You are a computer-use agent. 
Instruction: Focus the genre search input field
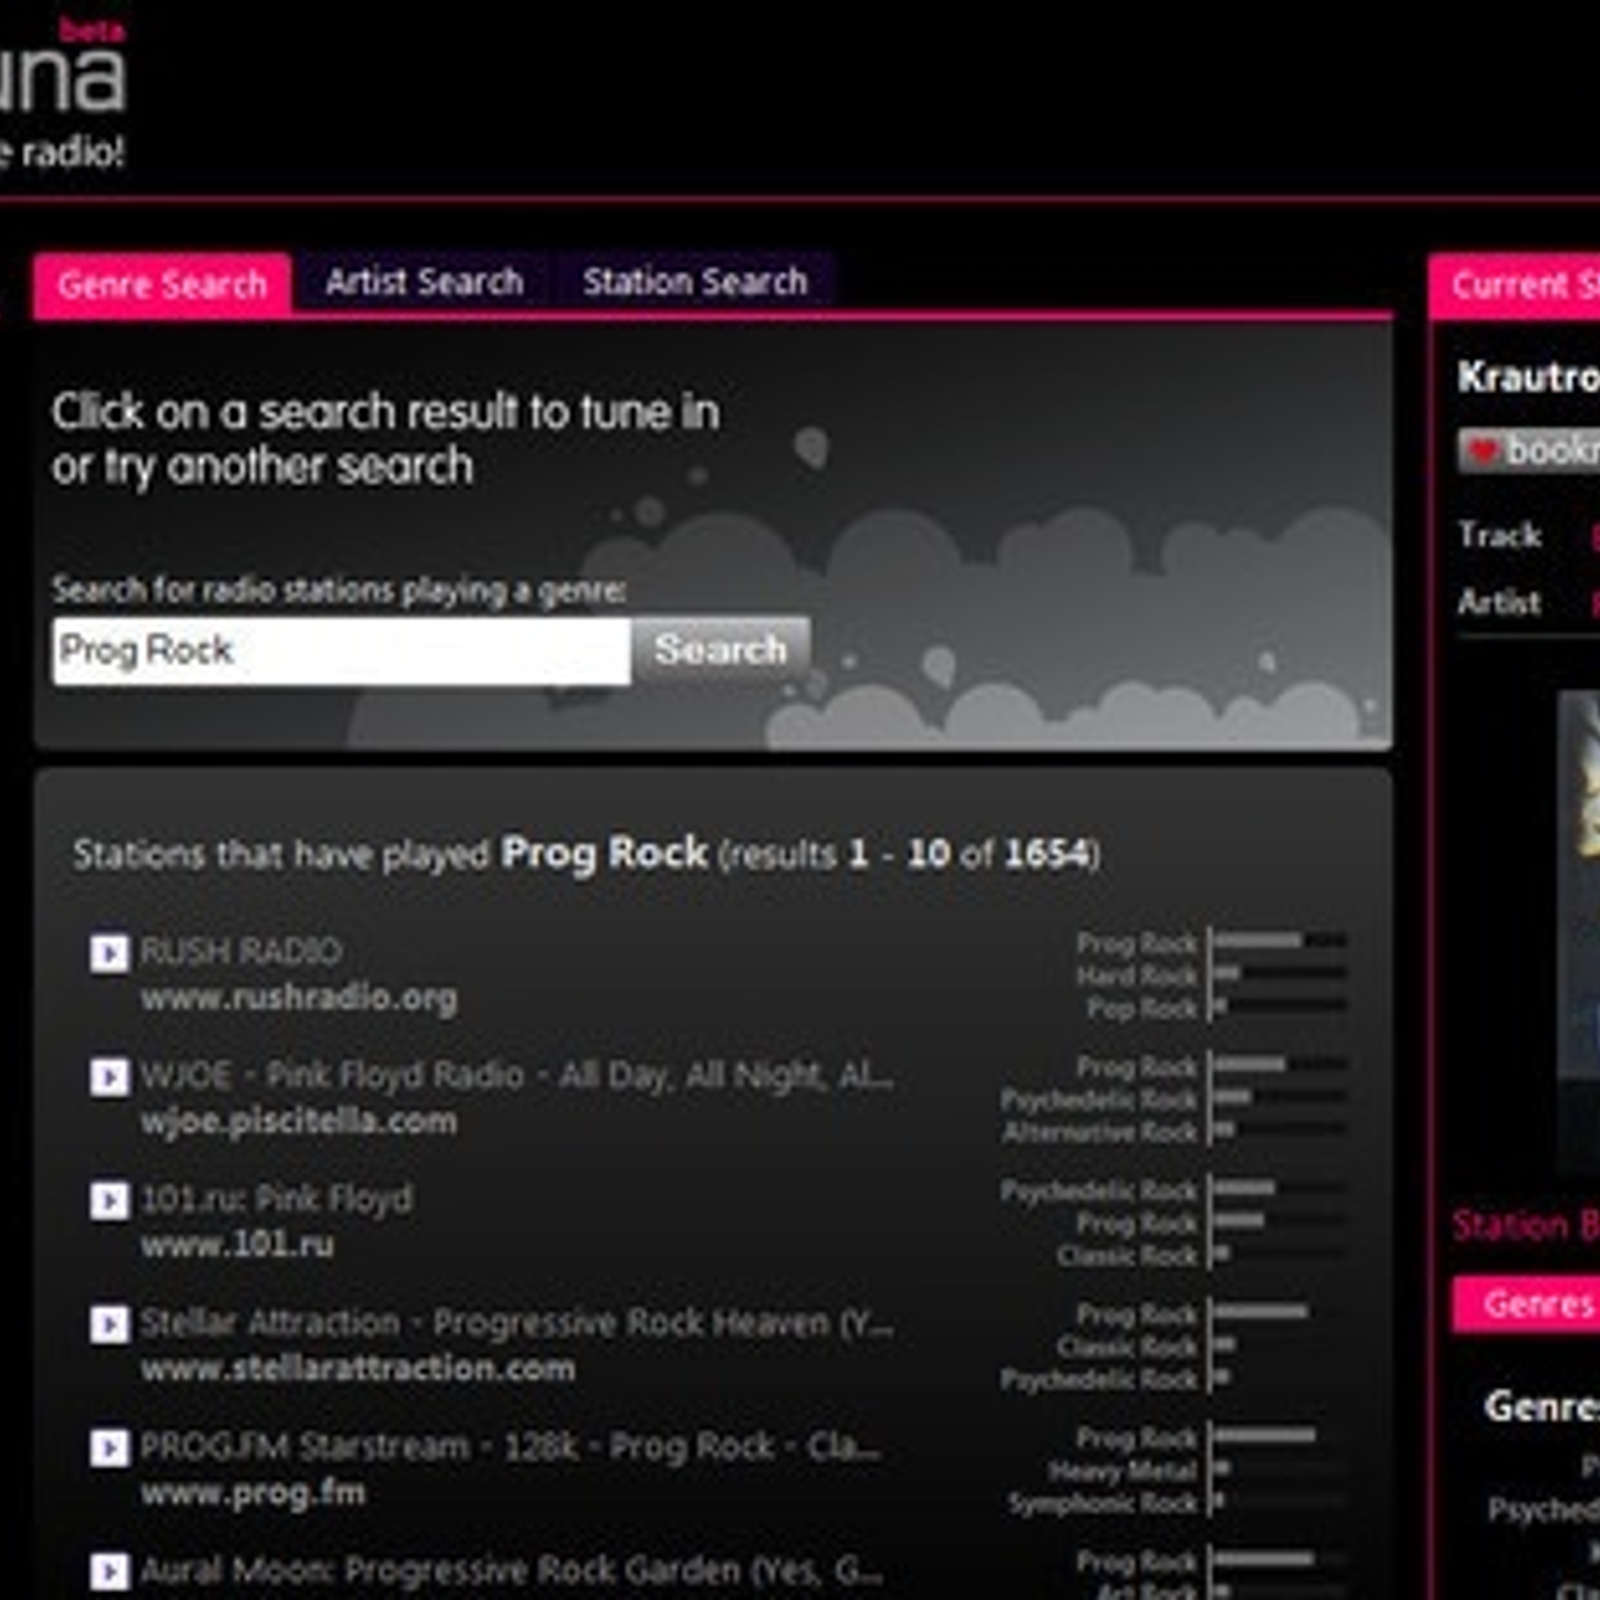(x=342, y=651)
